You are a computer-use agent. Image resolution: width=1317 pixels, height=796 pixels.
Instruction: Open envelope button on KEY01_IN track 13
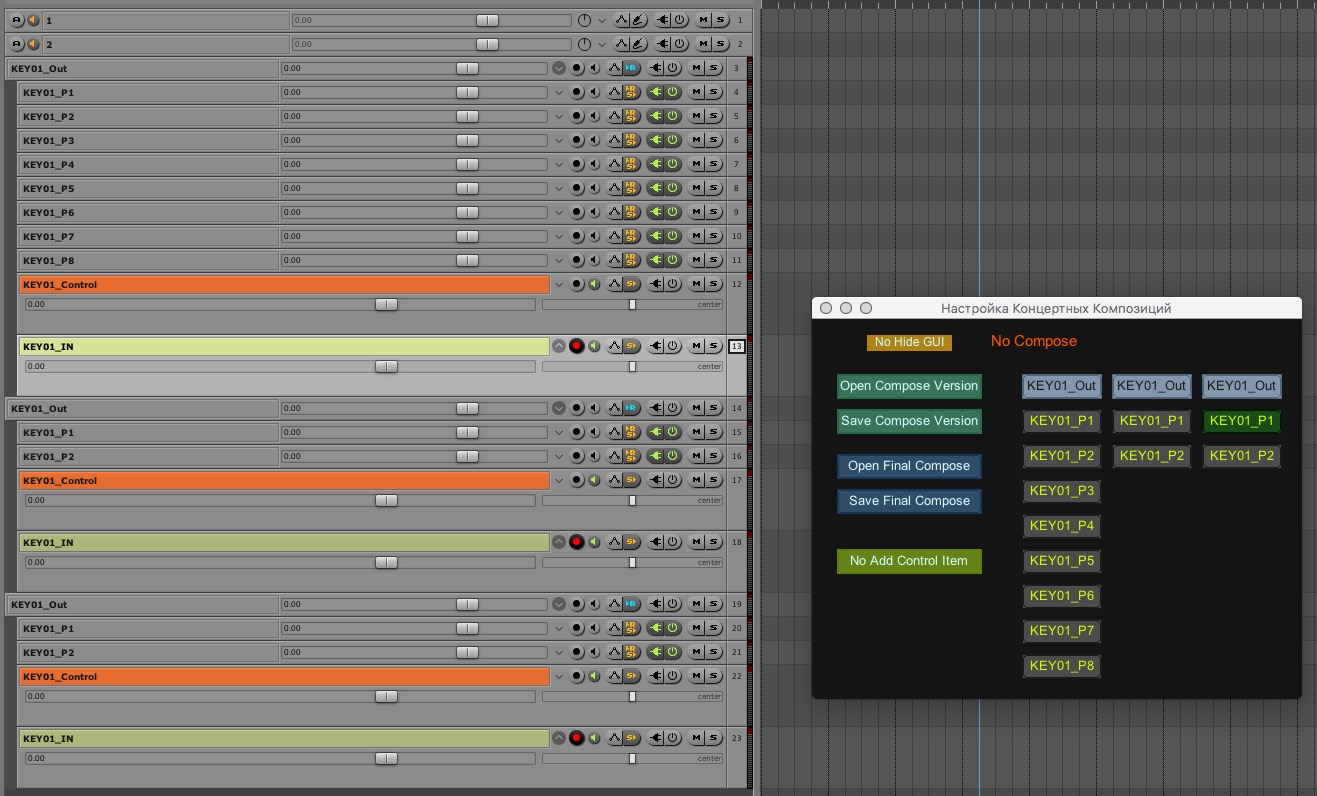pos(614,346)
